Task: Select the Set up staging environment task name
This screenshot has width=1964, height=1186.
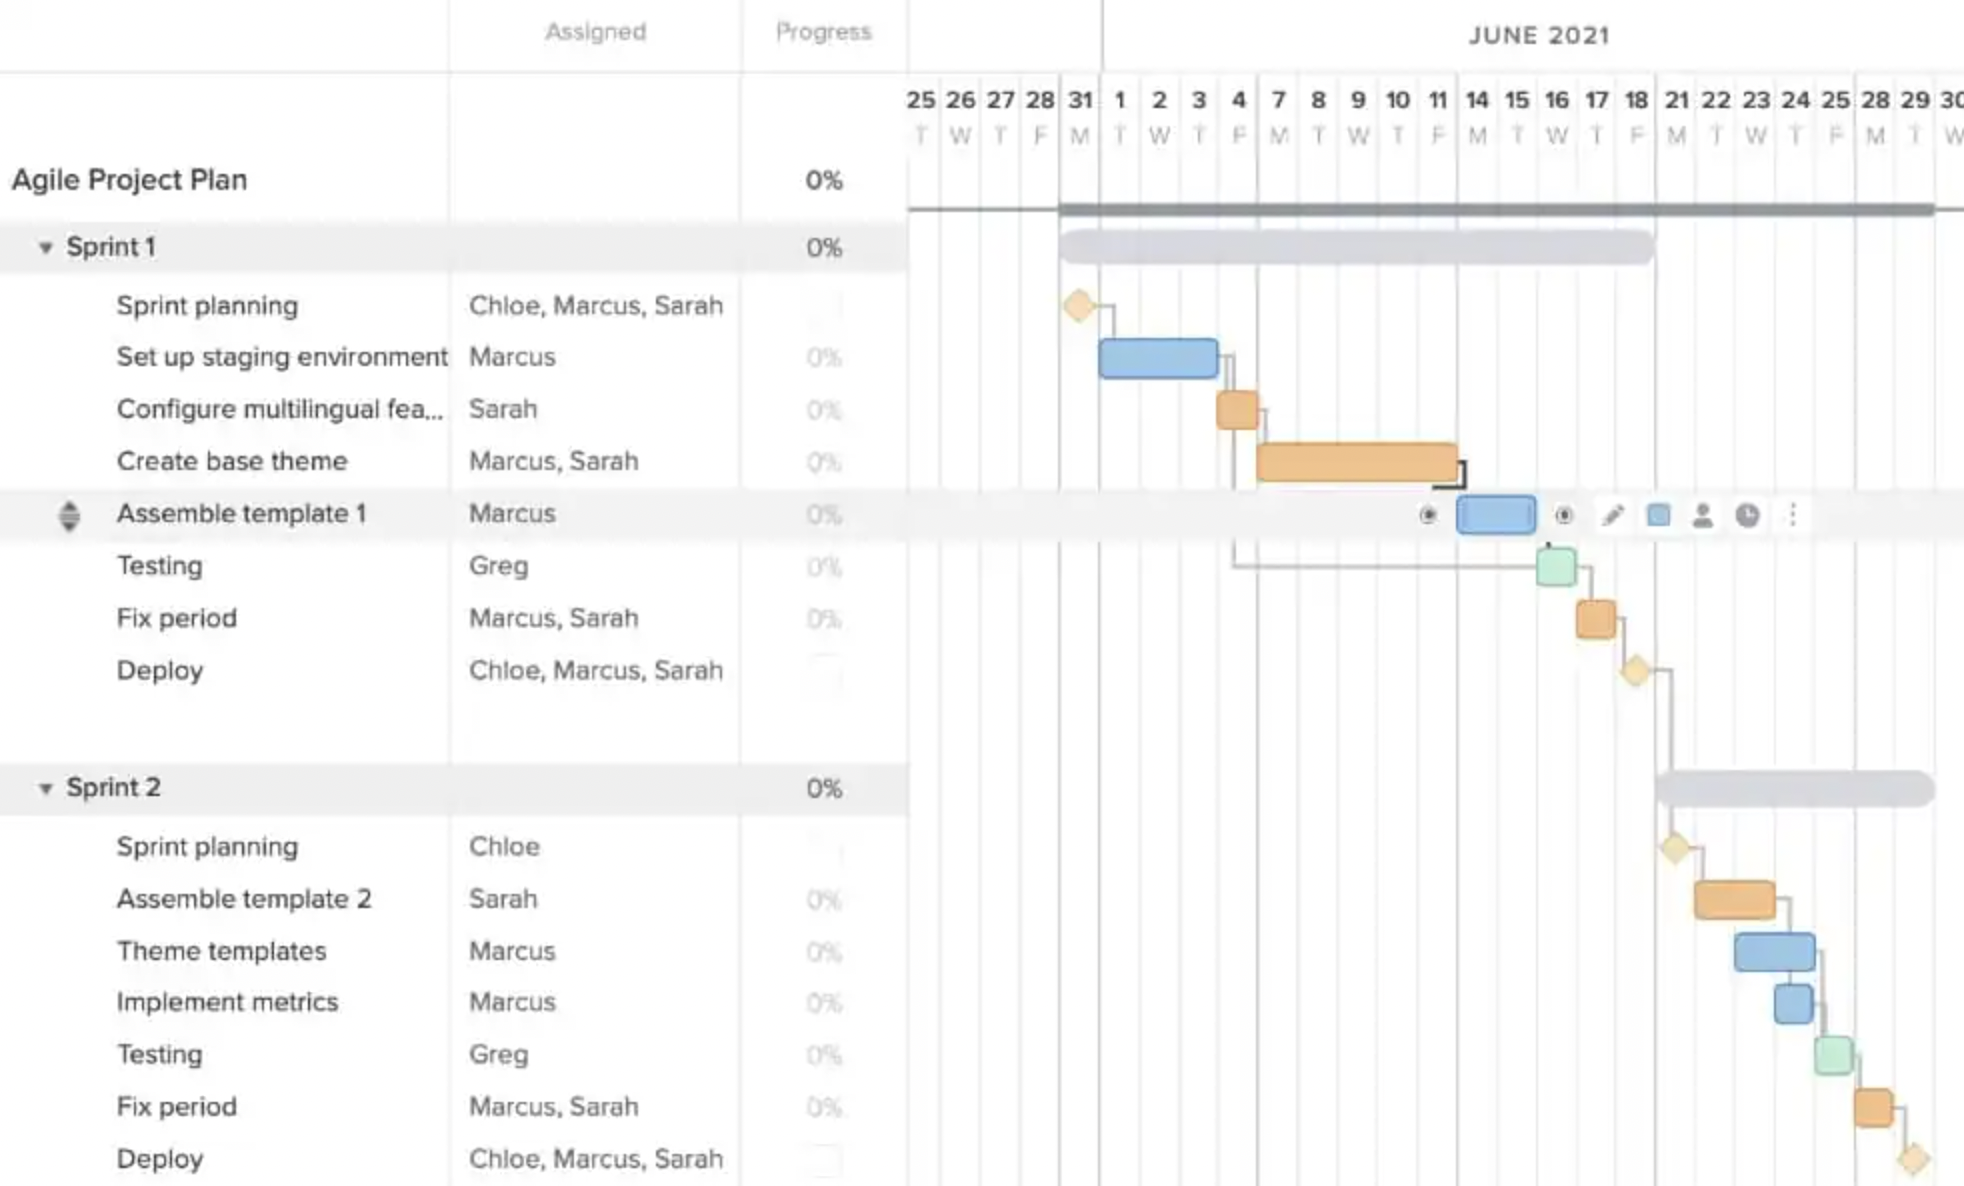Action: coord(282,357)
